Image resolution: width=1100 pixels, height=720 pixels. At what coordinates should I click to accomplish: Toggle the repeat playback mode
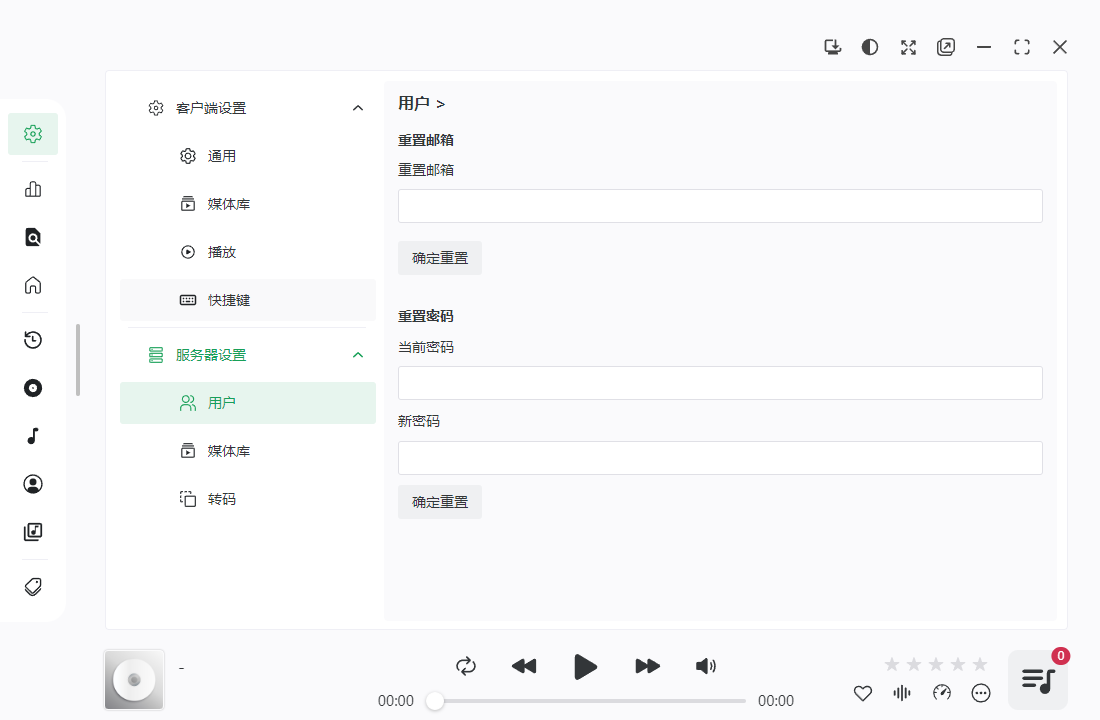[465, 665]
